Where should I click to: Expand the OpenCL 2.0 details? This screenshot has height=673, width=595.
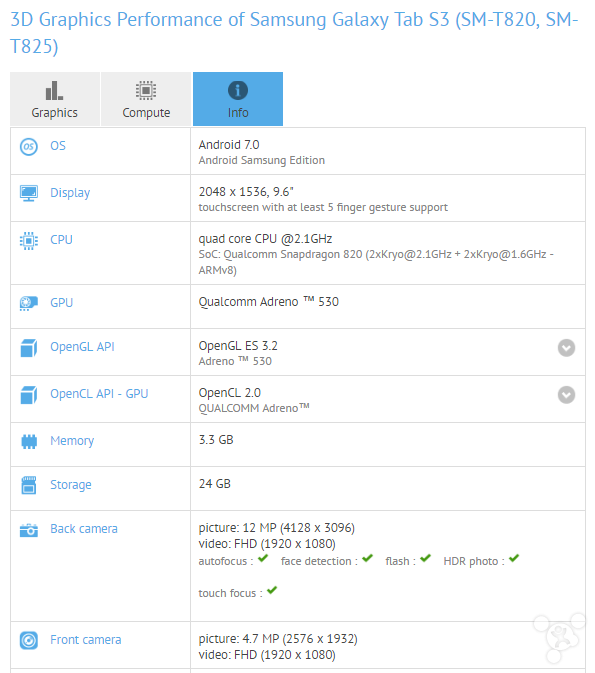[x=566, y=395]
